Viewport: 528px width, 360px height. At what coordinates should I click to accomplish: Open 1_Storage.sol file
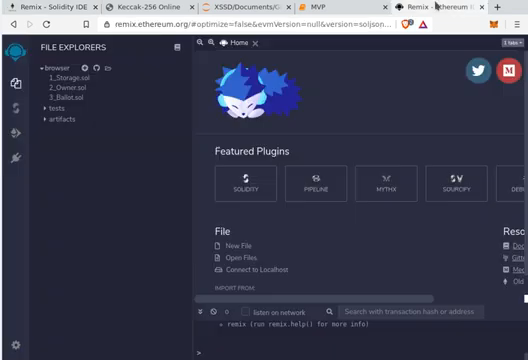(69, 78)
